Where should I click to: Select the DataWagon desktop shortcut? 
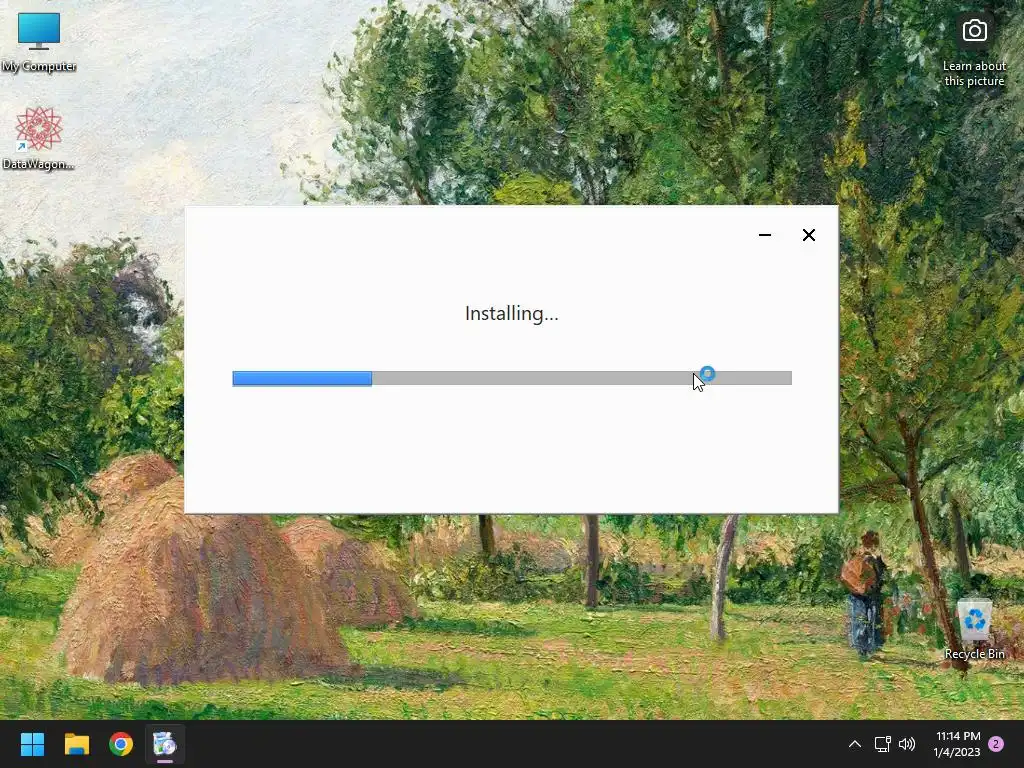(39, 138)
